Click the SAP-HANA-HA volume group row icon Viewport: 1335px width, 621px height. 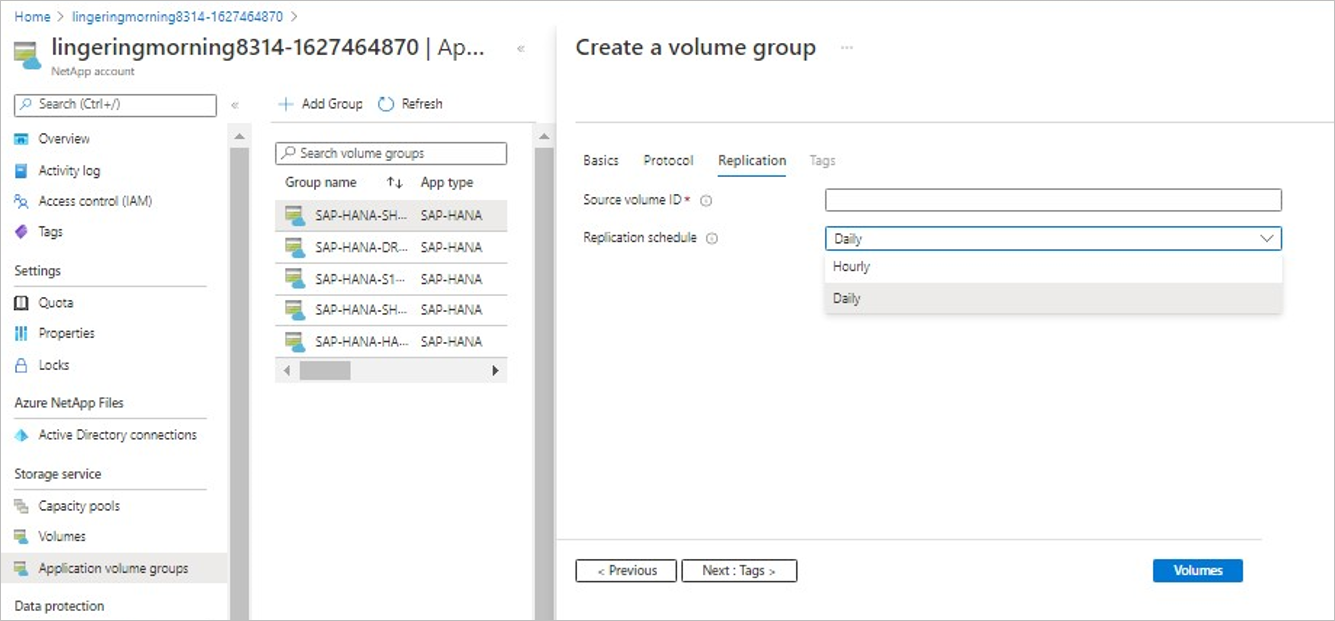294,341
